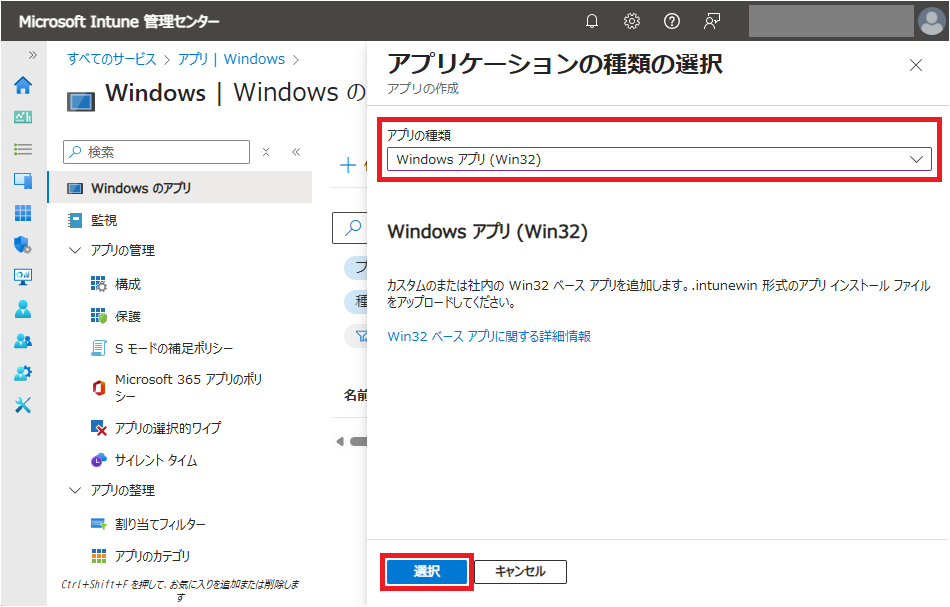This screenshot has height=607, width=950.
Task: Click the 割り当てフィルター filter icon
Action: coord(99,524)
